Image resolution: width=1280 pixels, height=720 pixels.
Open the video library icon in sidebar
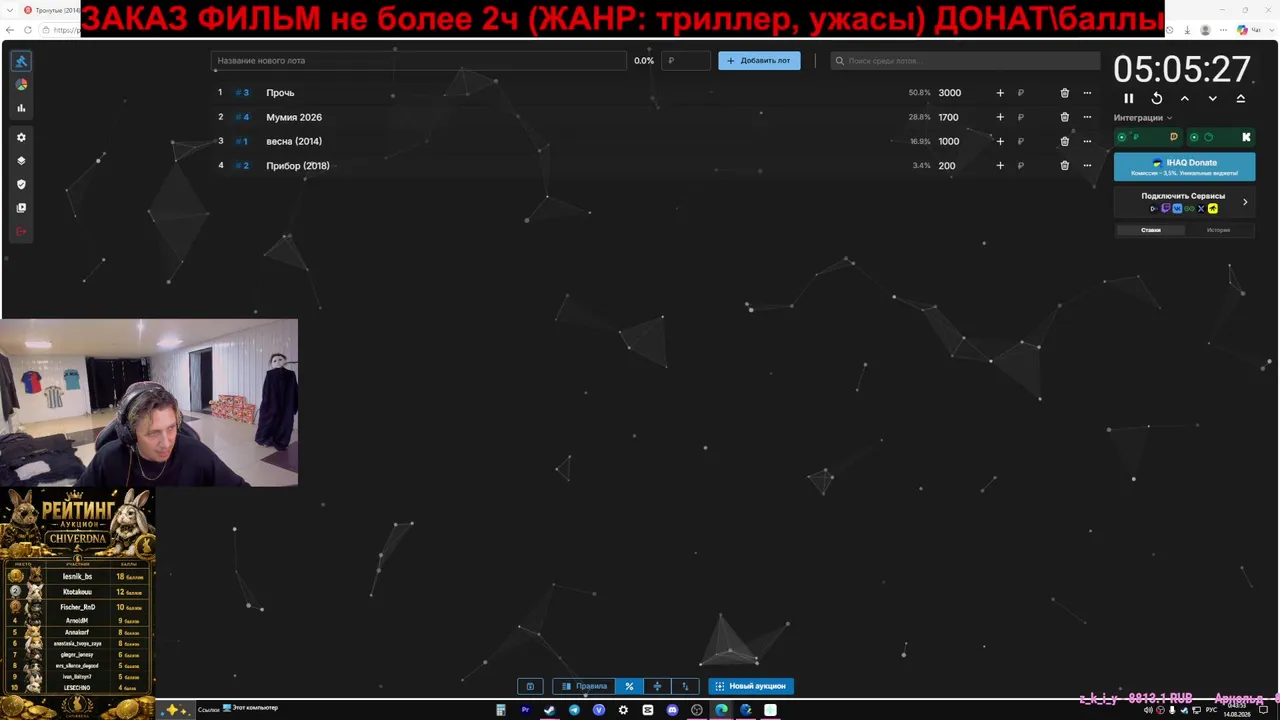click(x=21, y=208)
